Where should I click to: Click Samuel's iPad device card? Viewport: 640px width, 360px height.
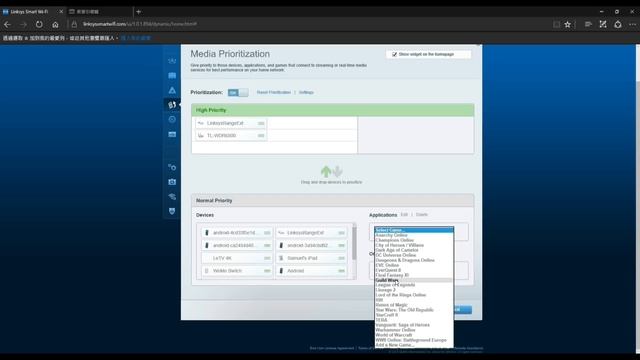[x=311, y=258]
